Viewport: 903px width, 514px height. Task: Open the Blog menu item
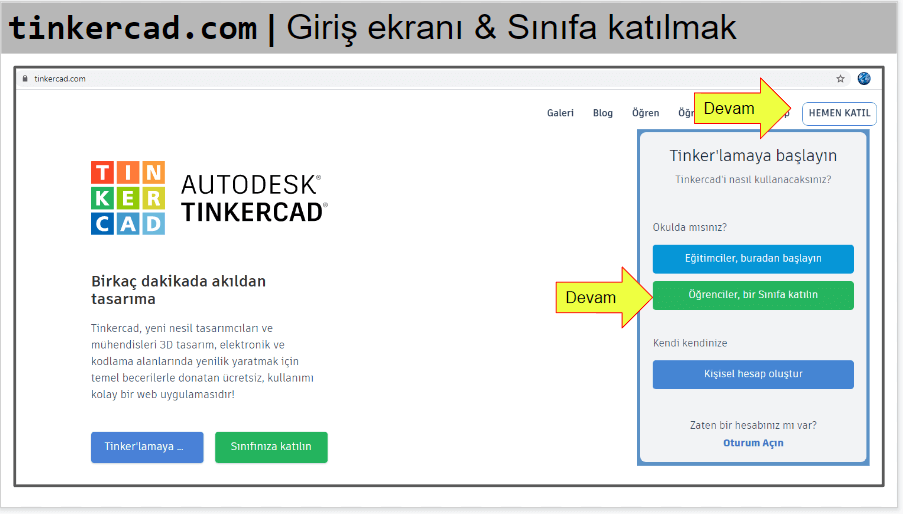coord(603,113)
